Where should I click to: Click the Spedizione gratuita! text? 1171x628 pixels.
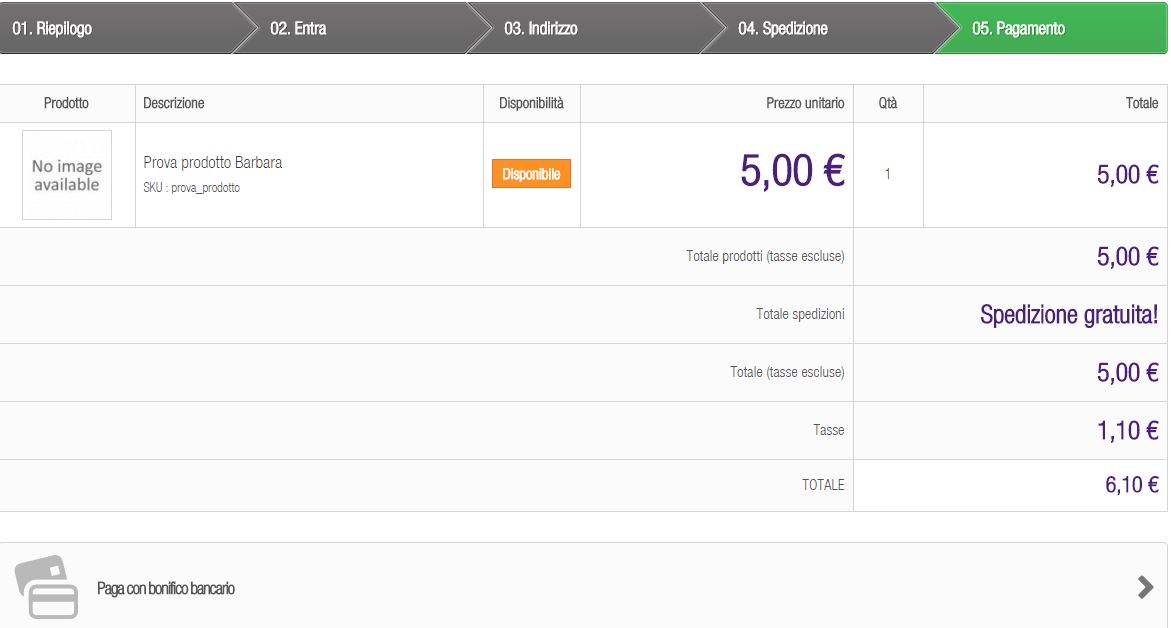pos(1068,315)
